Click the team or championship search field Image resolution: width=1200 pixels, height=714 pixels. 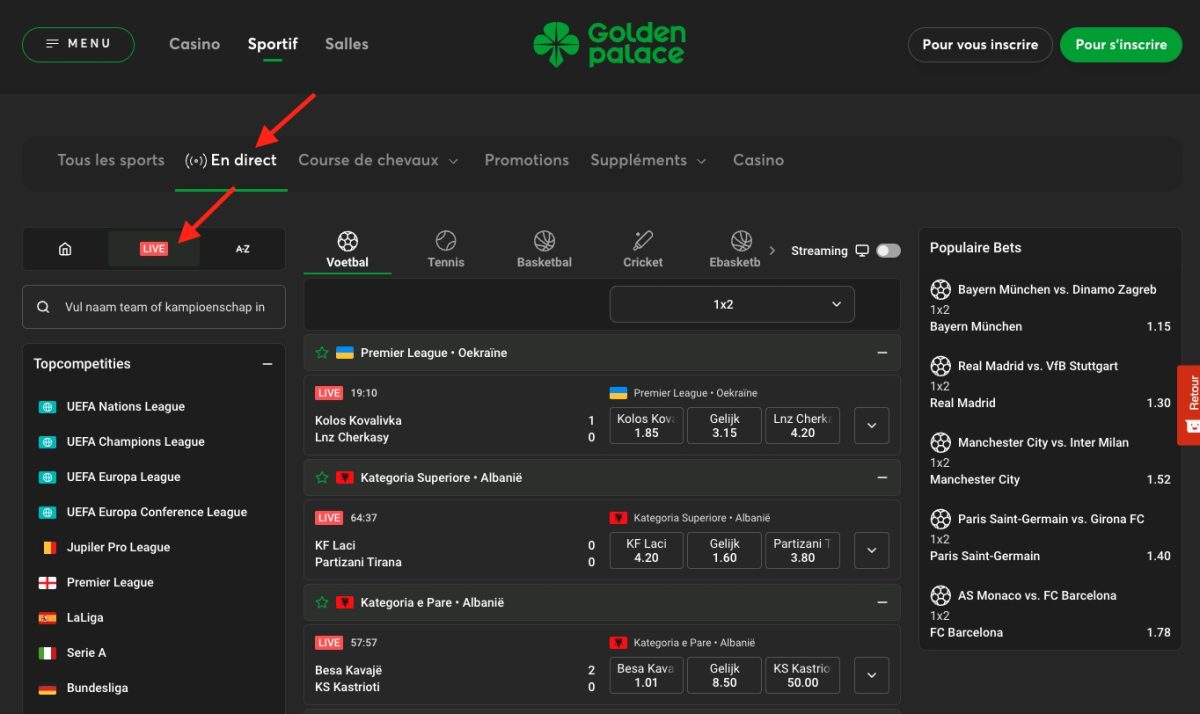pos(154,307)
